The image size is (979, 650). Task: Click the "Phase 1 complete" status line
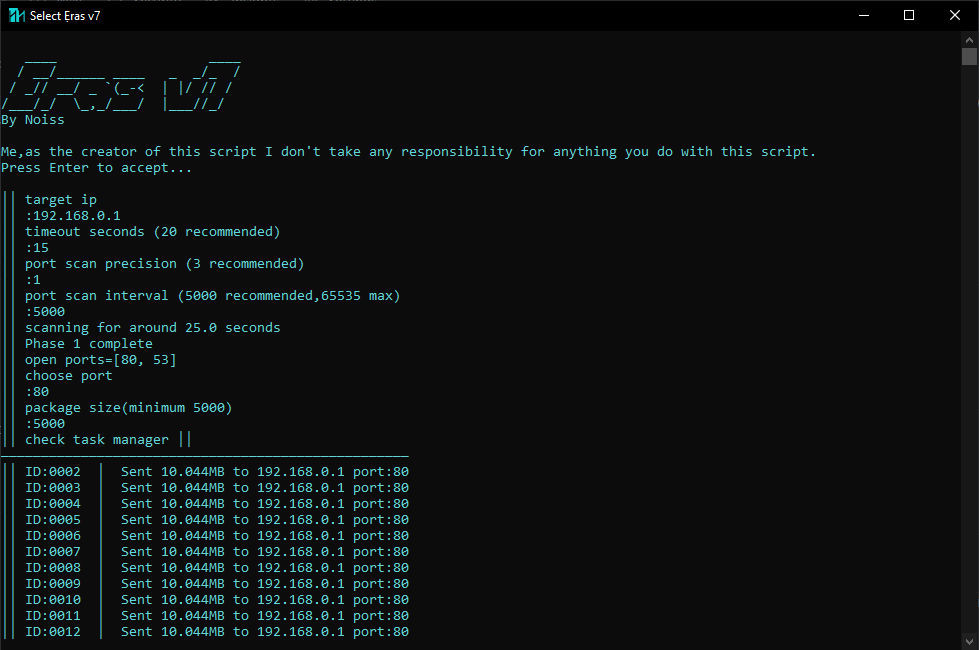[x=89, y=344]
